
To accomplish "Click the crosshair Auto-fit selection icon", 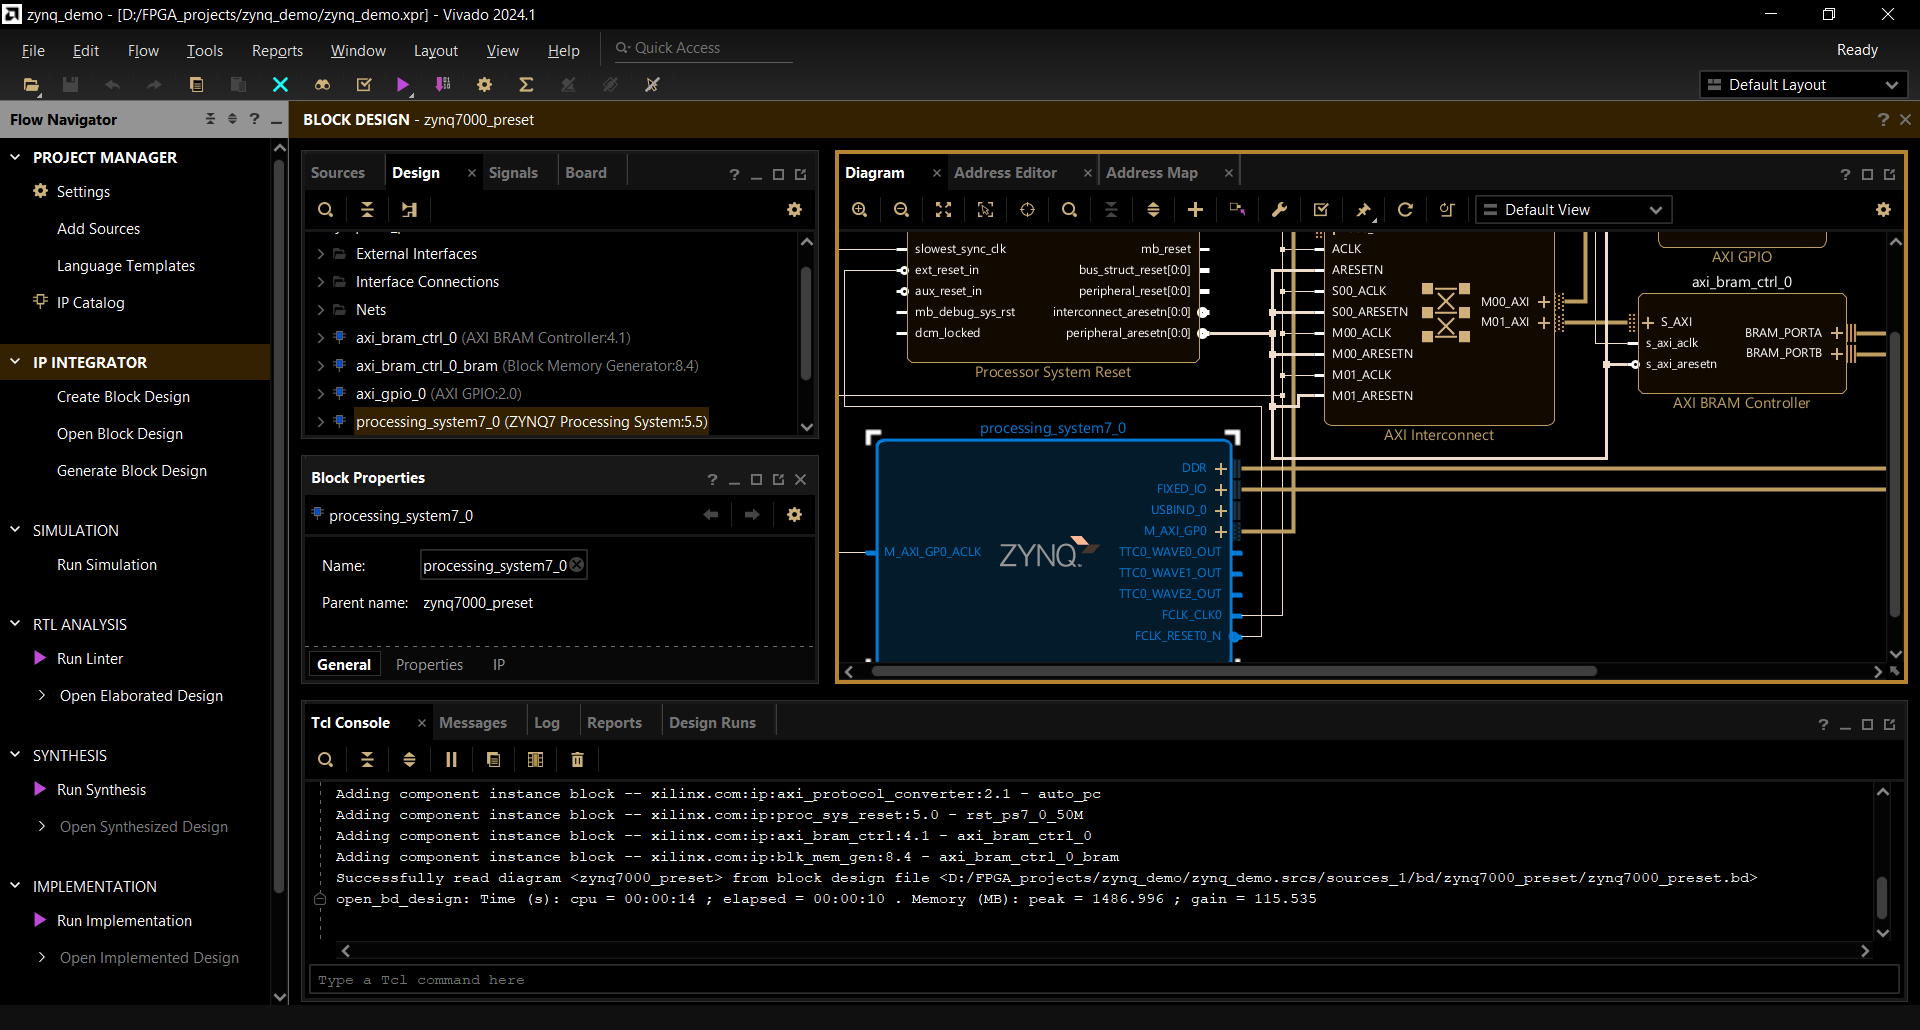I will tap(1027, 210).
